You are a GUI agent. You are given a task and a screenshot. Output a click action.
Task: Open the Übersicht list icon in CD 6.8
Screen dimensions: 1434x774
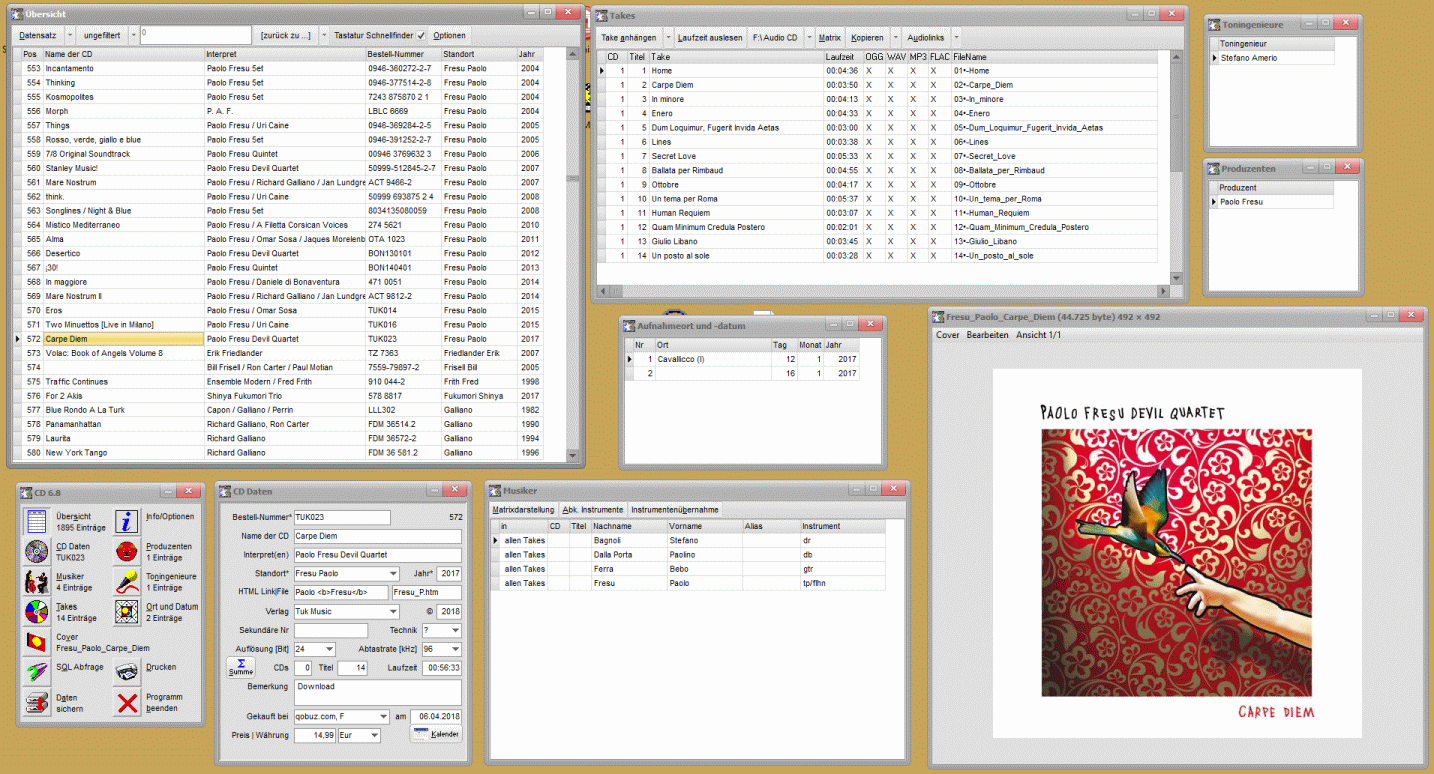(36, 521)
